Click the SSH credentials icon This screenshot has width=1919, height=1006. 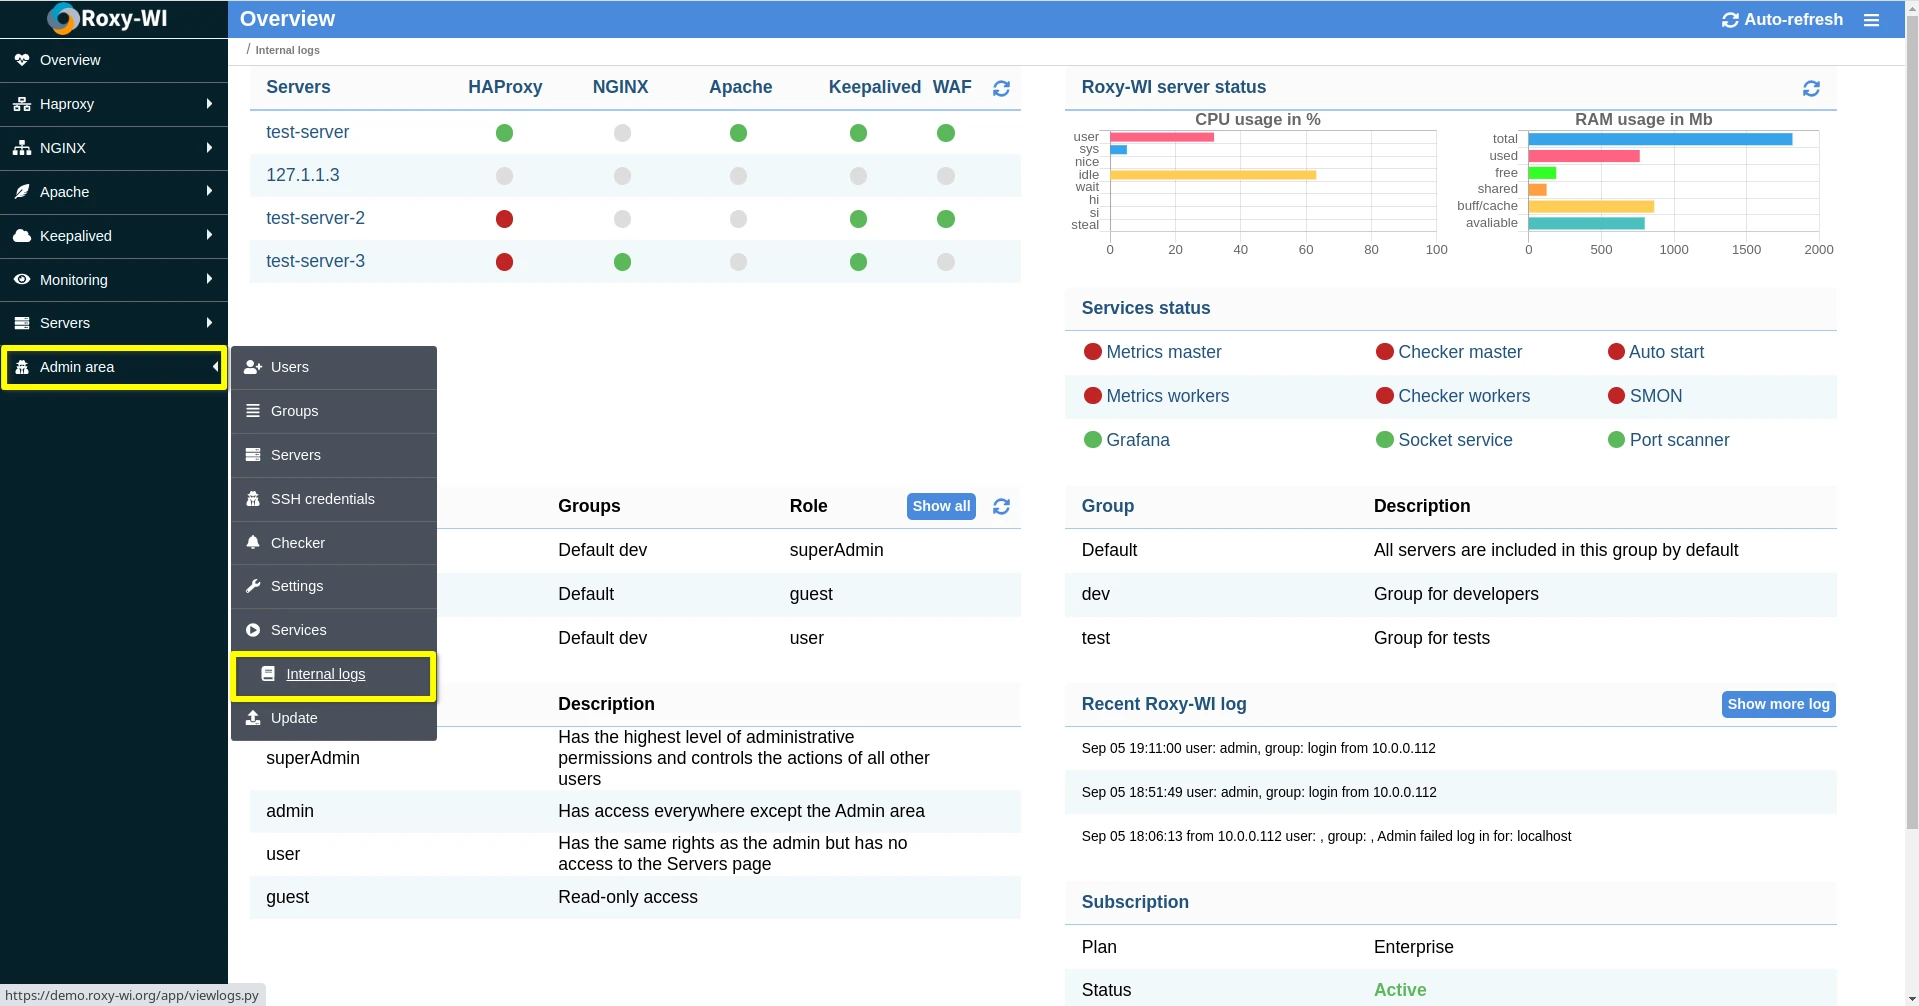(253, 499)
